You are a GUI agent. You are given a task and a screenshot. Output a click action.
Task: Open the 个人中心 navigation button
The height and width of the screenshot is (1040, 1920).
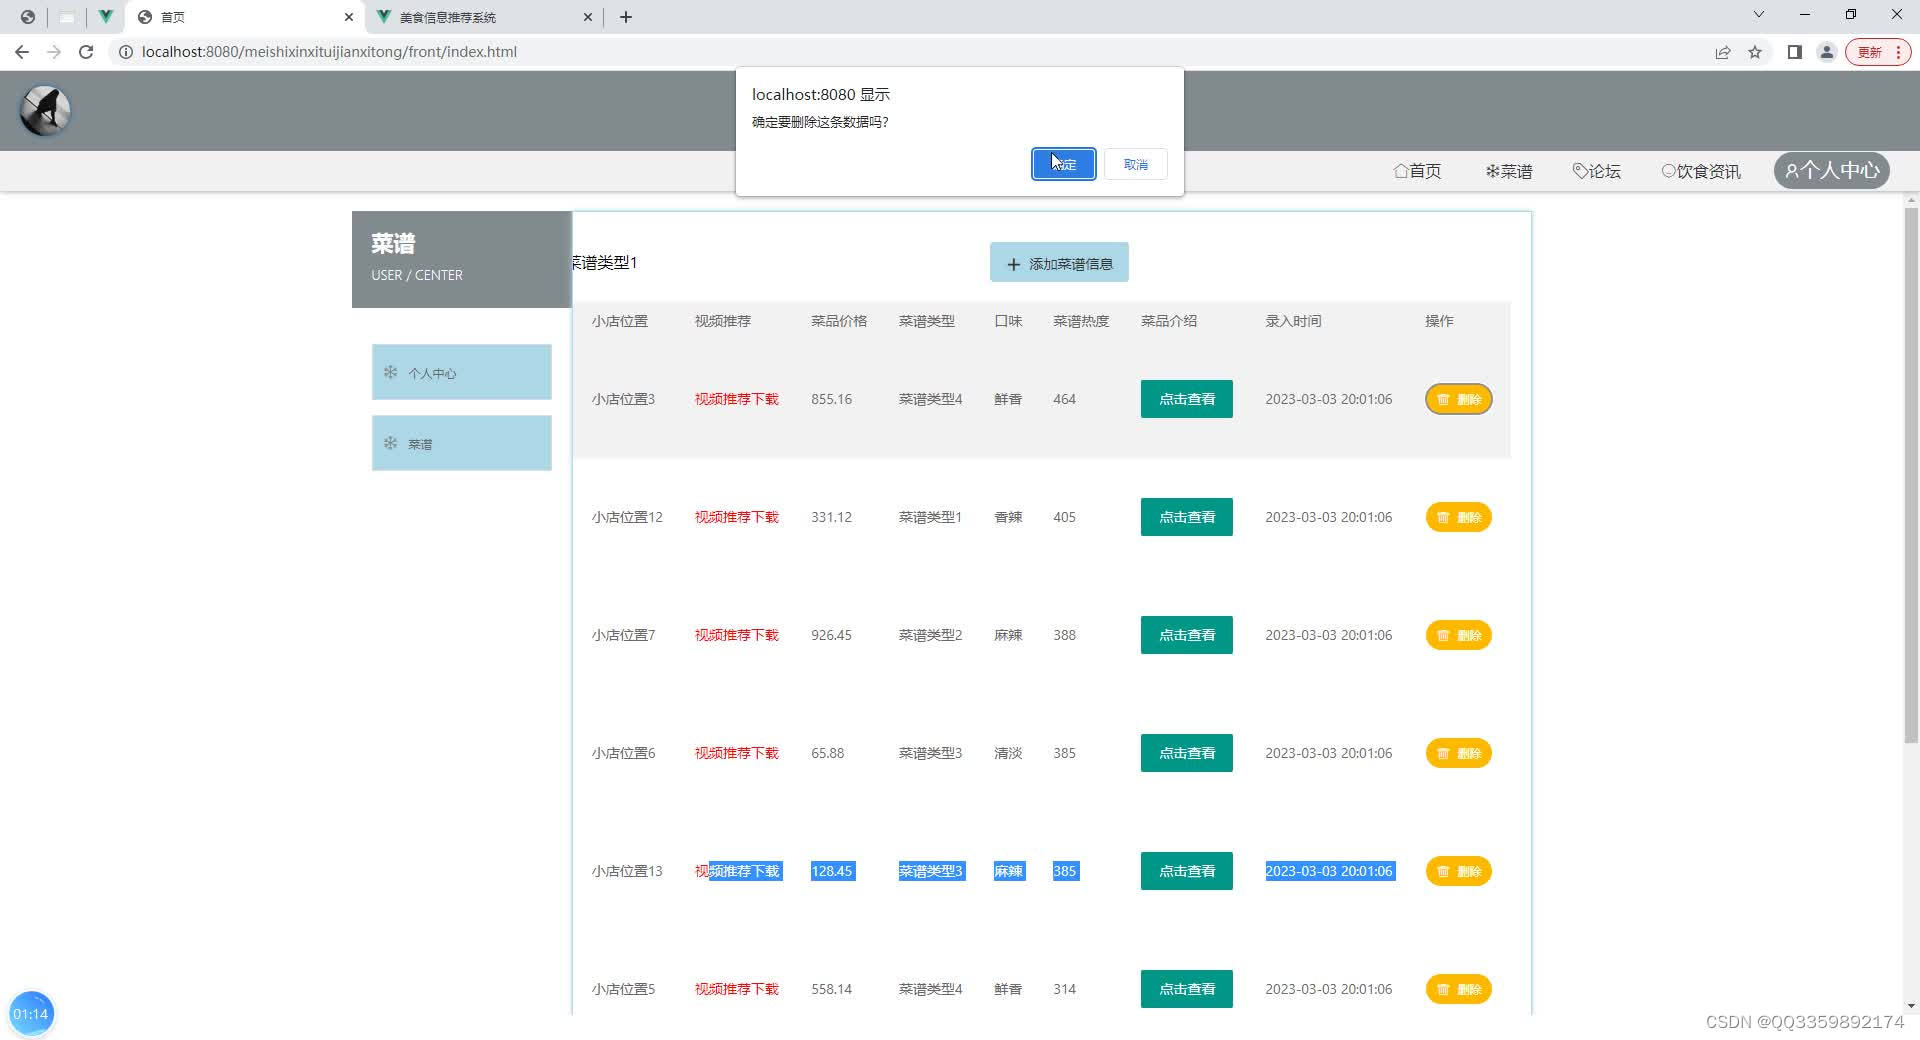click(1832, 170)
